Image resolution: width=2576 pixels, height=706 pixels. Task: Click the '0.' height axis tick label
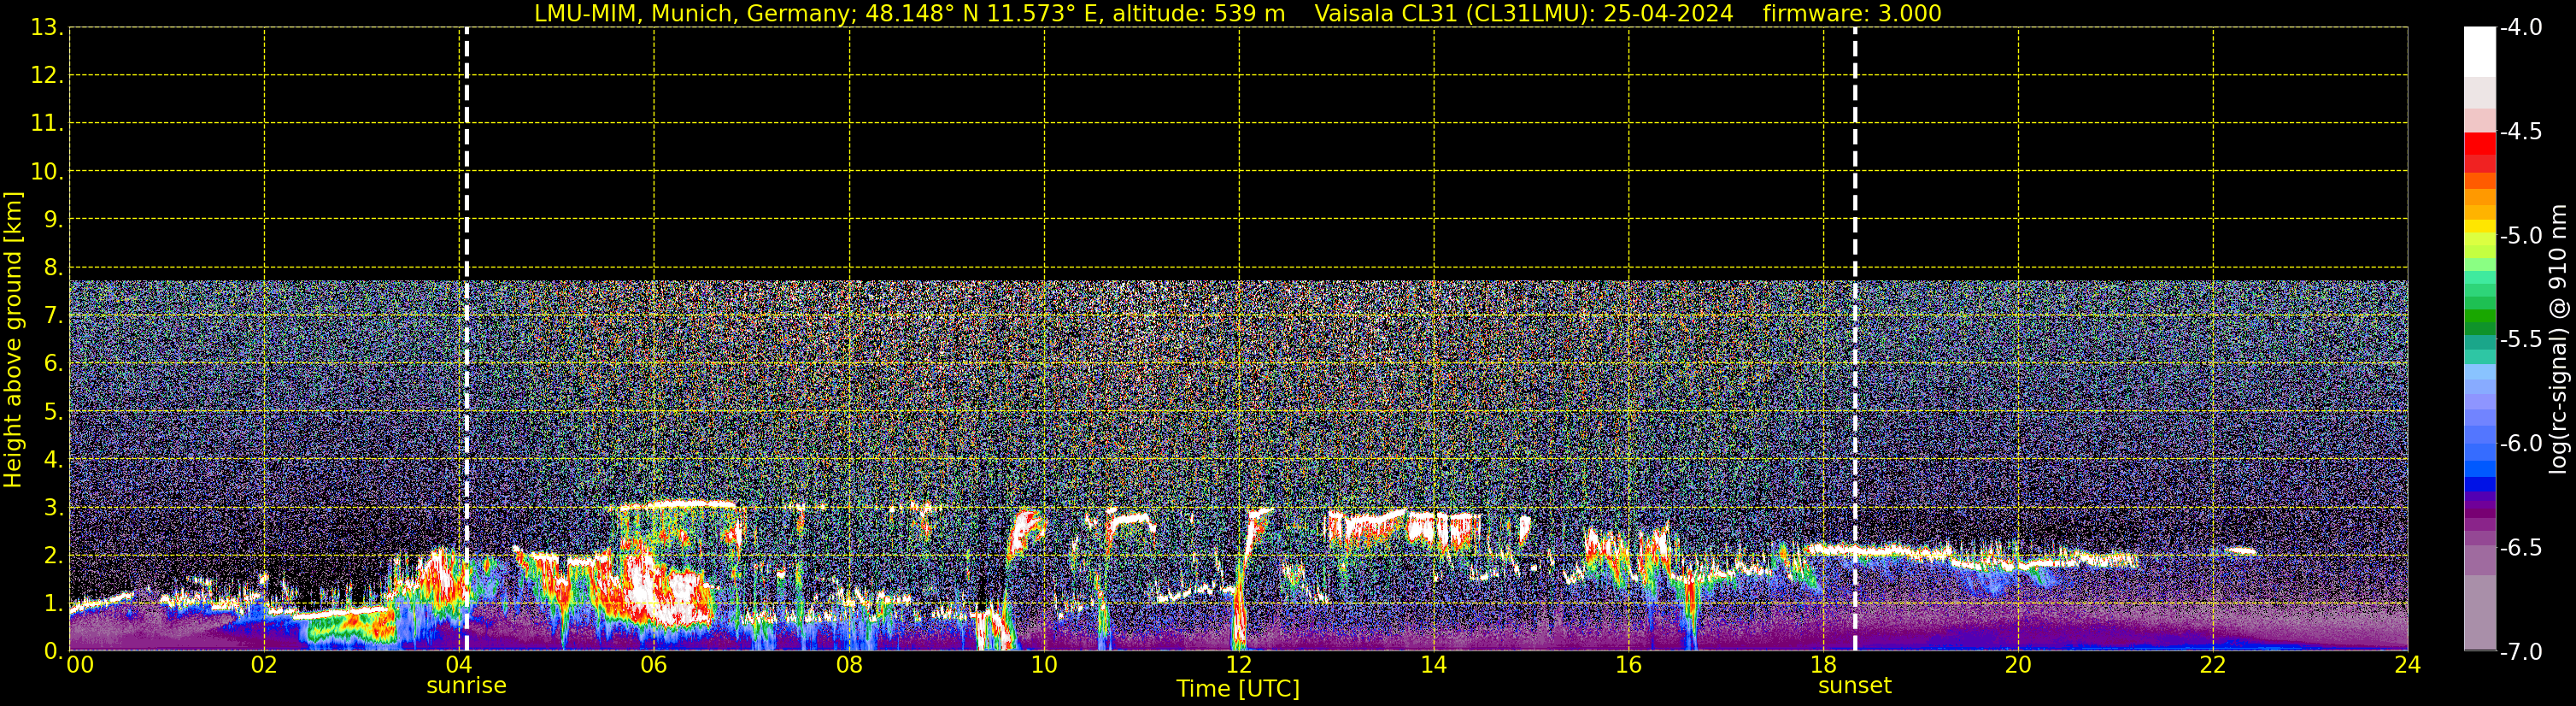[x=53, y=651]
